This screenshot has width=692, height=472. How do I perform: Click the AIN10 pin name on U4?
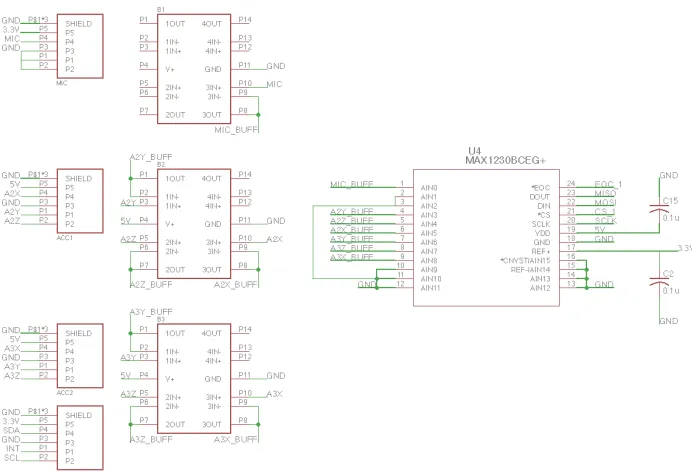click(431, 279)
